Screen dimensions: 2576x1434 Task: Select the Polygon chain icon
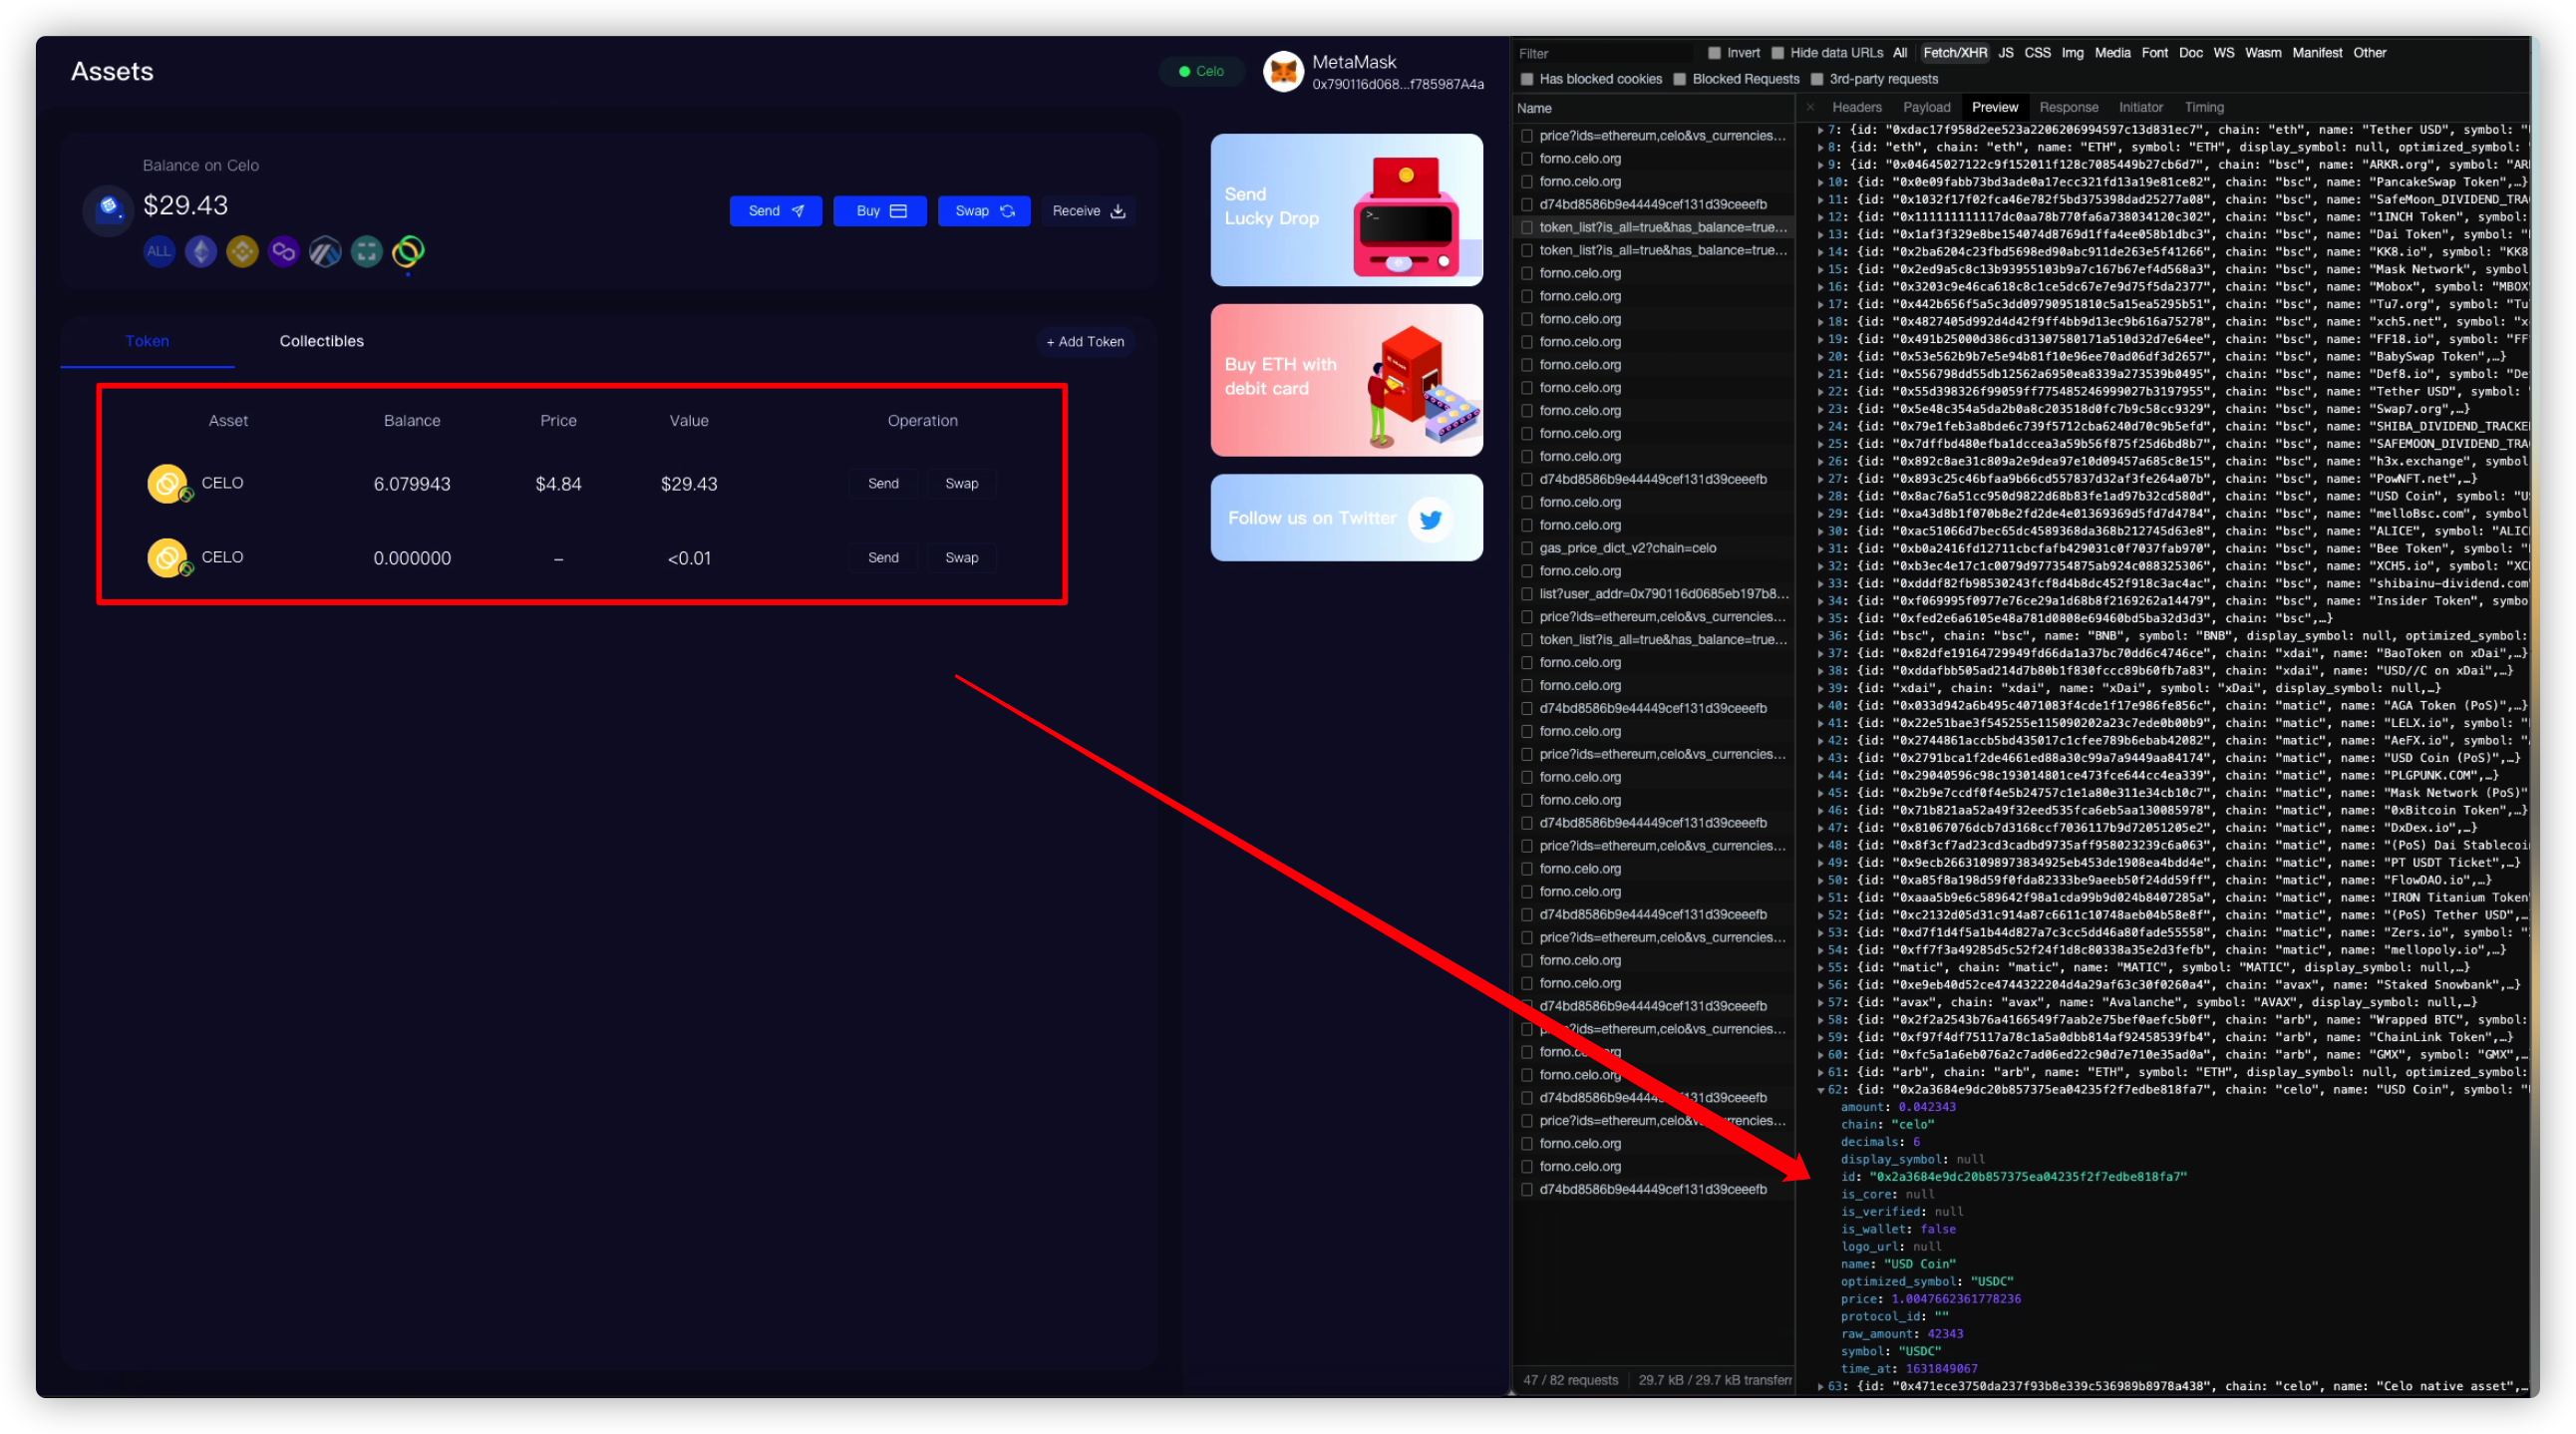pos(284,251)
